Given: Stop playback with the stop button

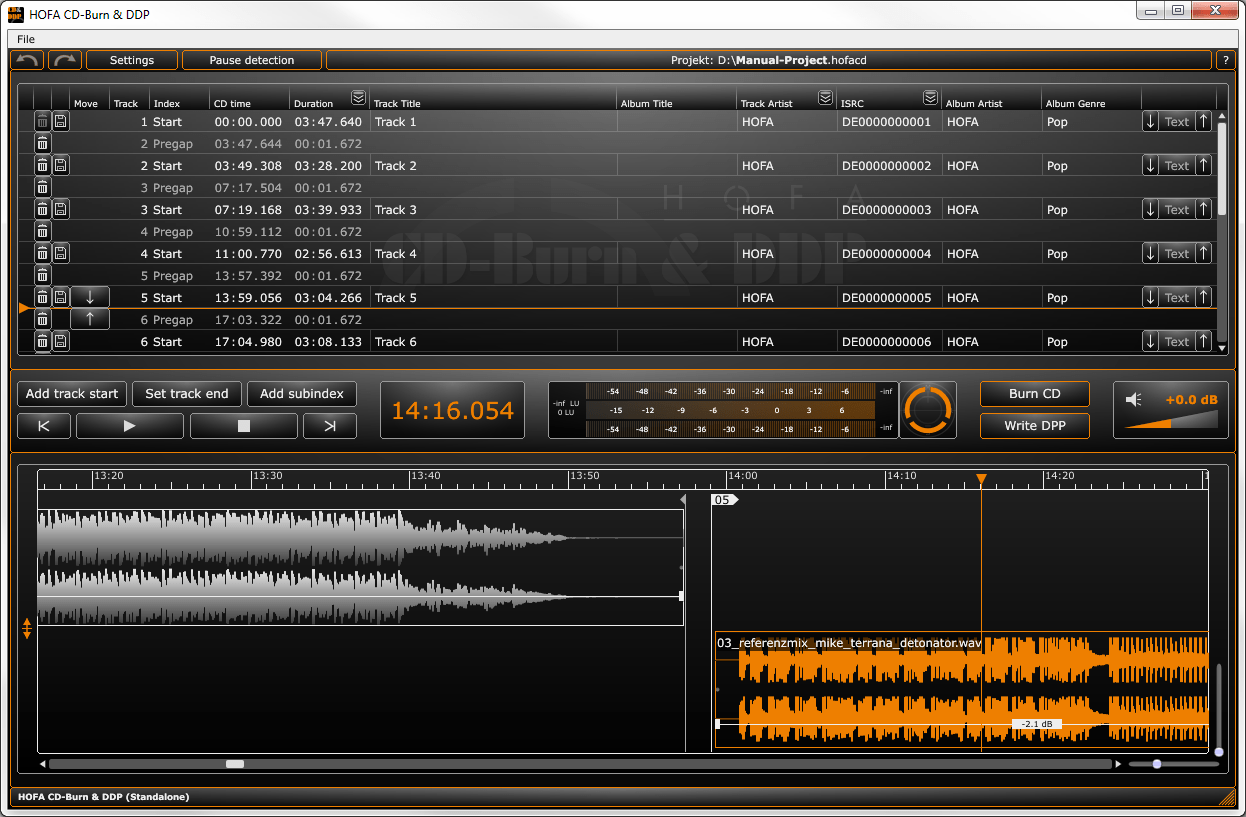Looking at the screenshot, I should (244, 426).
